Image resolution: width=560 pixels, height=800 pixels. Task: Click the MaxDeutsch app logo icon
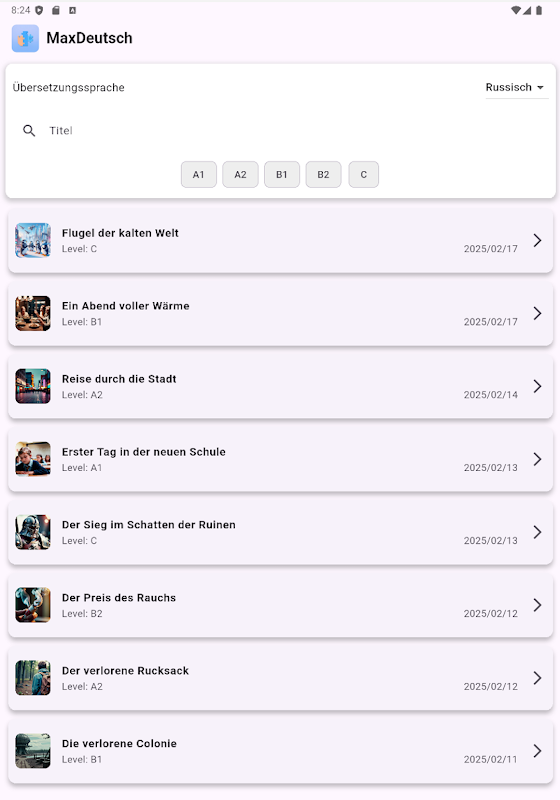coord(26,38)
